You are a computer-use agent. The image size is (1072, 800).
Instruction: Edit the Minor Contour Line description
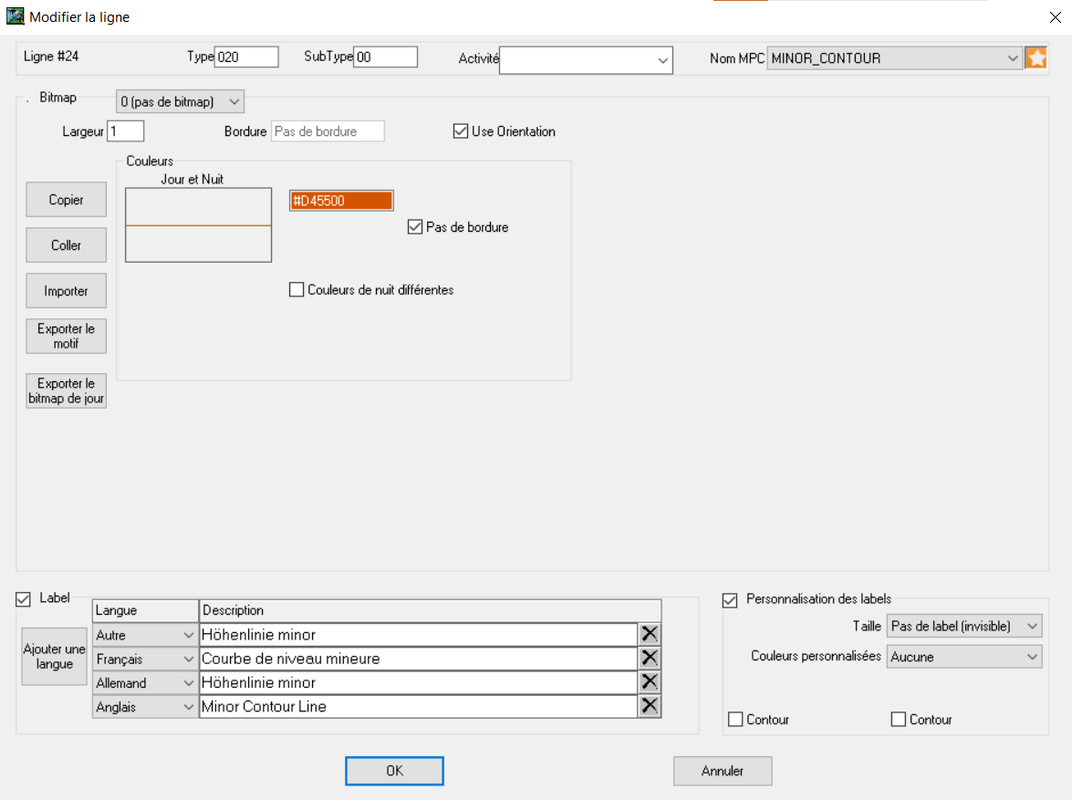point(418,706)
